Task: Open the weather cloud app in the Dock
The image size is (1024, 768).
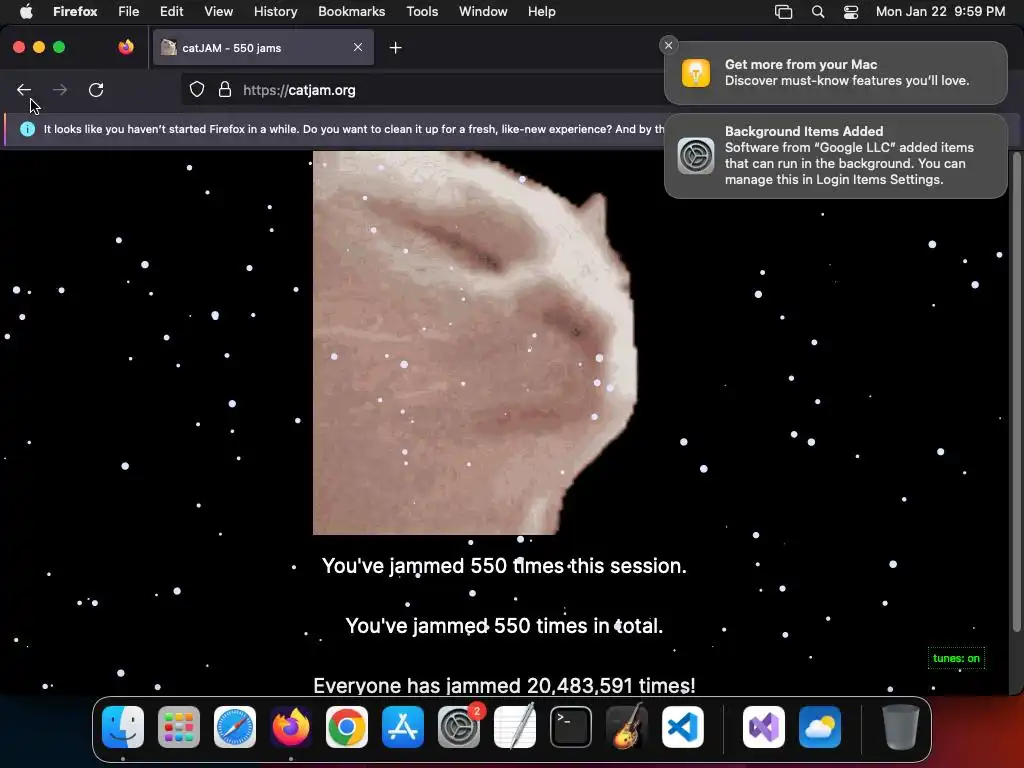Action: coord(820,727)
